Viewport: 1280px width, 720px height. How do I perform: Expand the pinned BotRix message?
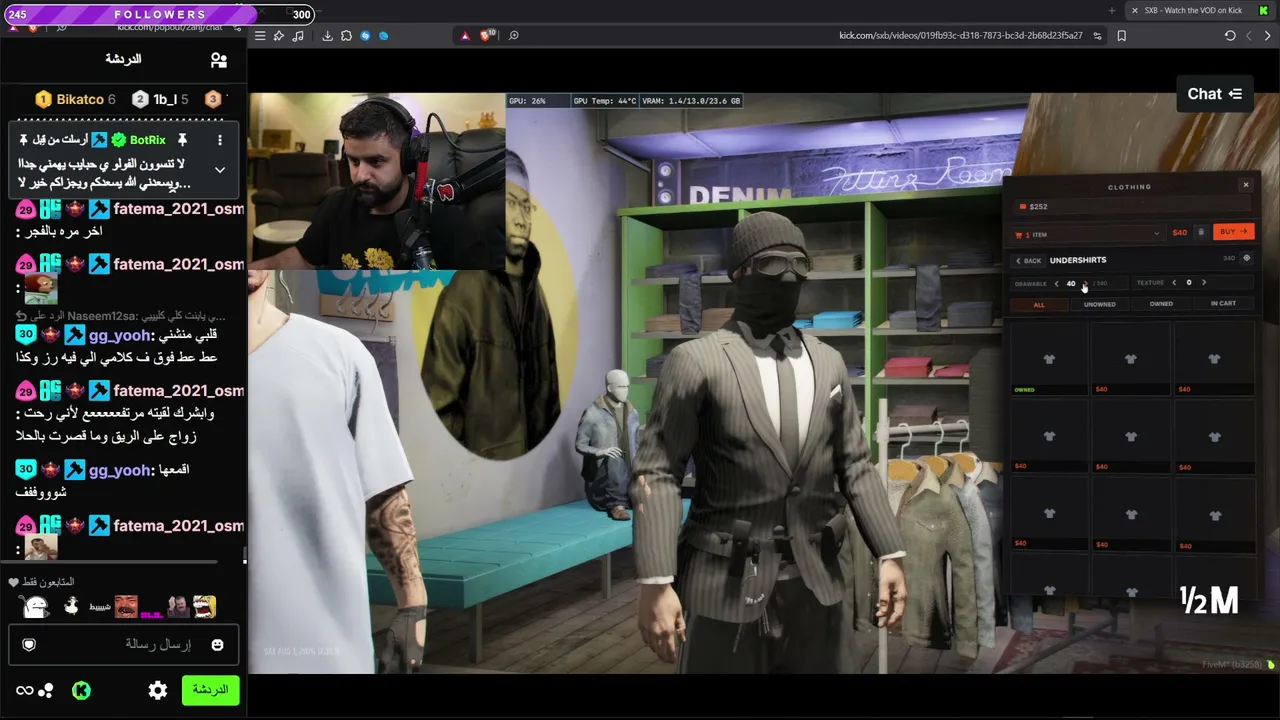click(220, 170)
